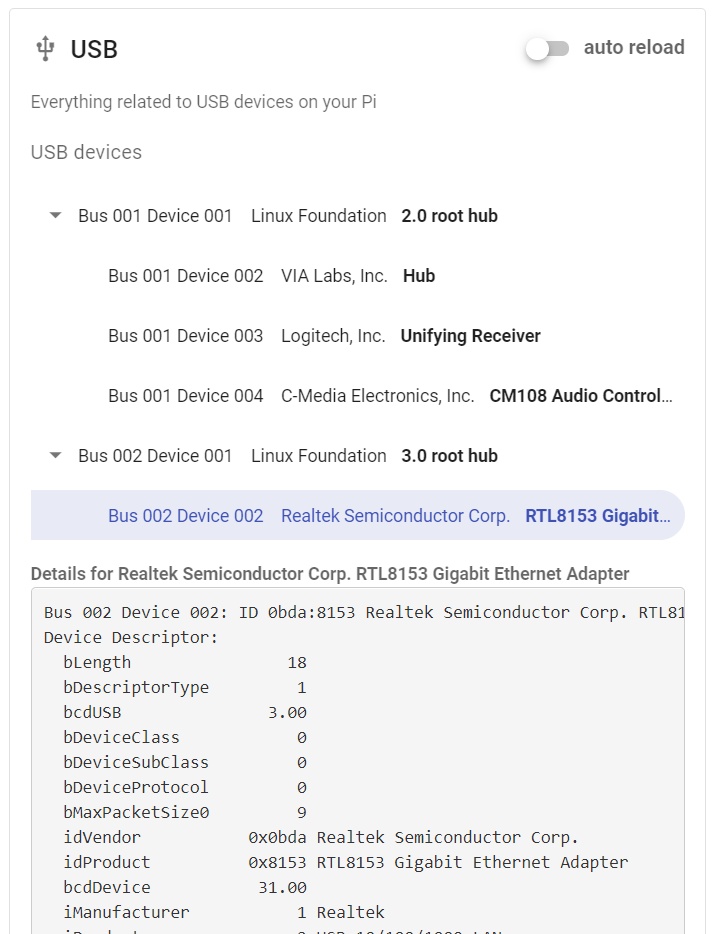Click the 'USB devices' section heading
The height and width of the screenshot is (934, 713).
tap(86, 152)
